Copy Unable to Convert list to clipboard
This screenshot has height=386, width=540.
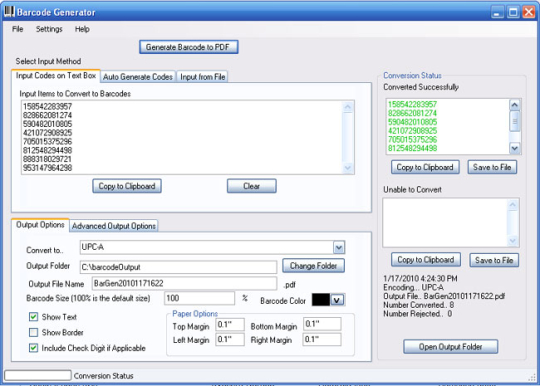pyautogui.click(x=426, y=260)
